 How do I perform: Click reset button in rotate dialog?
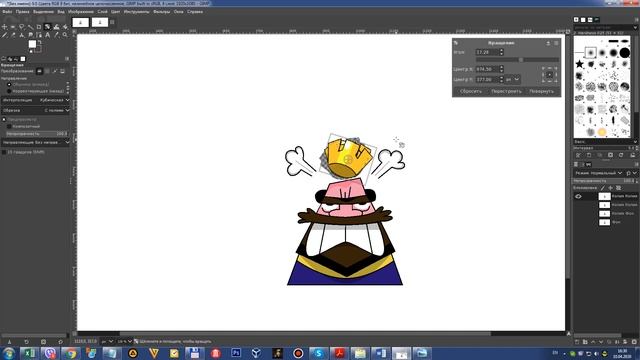click(x=471, y=91)
